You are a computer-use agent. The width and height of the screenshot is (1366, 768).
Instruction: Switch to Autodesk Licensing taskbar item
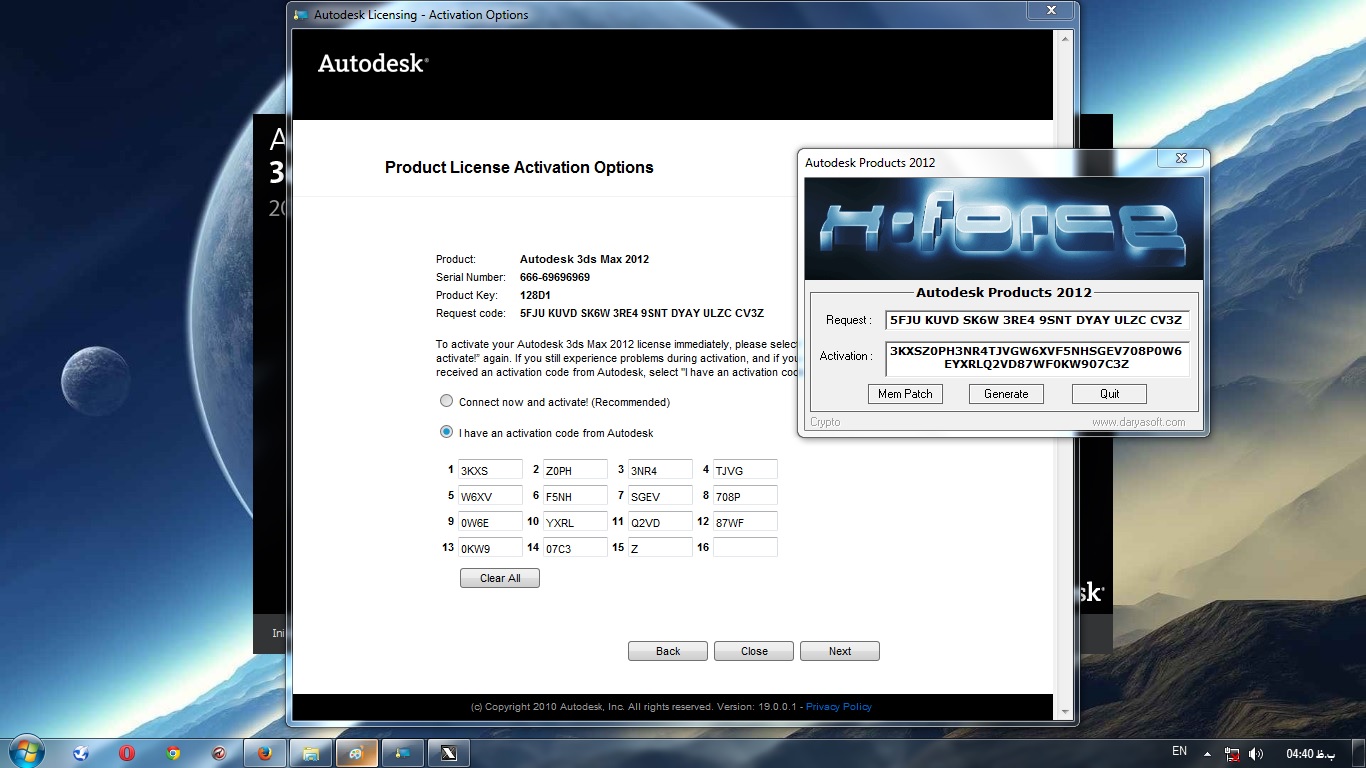403,753
